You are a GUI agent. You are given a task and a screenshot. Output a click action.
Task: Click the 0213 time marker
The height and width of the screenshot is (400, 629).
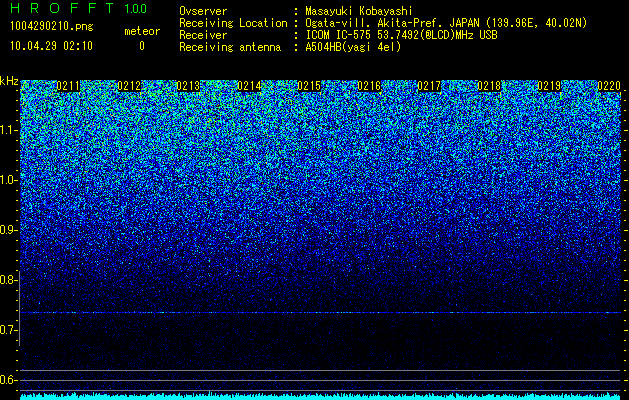click(x=188, y=86)
